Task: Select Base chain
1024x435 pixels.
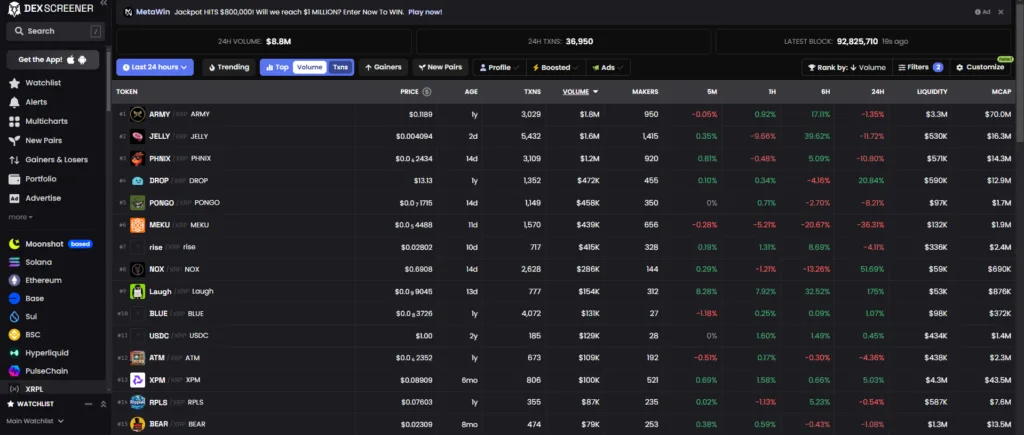Action: (x=35, y=298)
